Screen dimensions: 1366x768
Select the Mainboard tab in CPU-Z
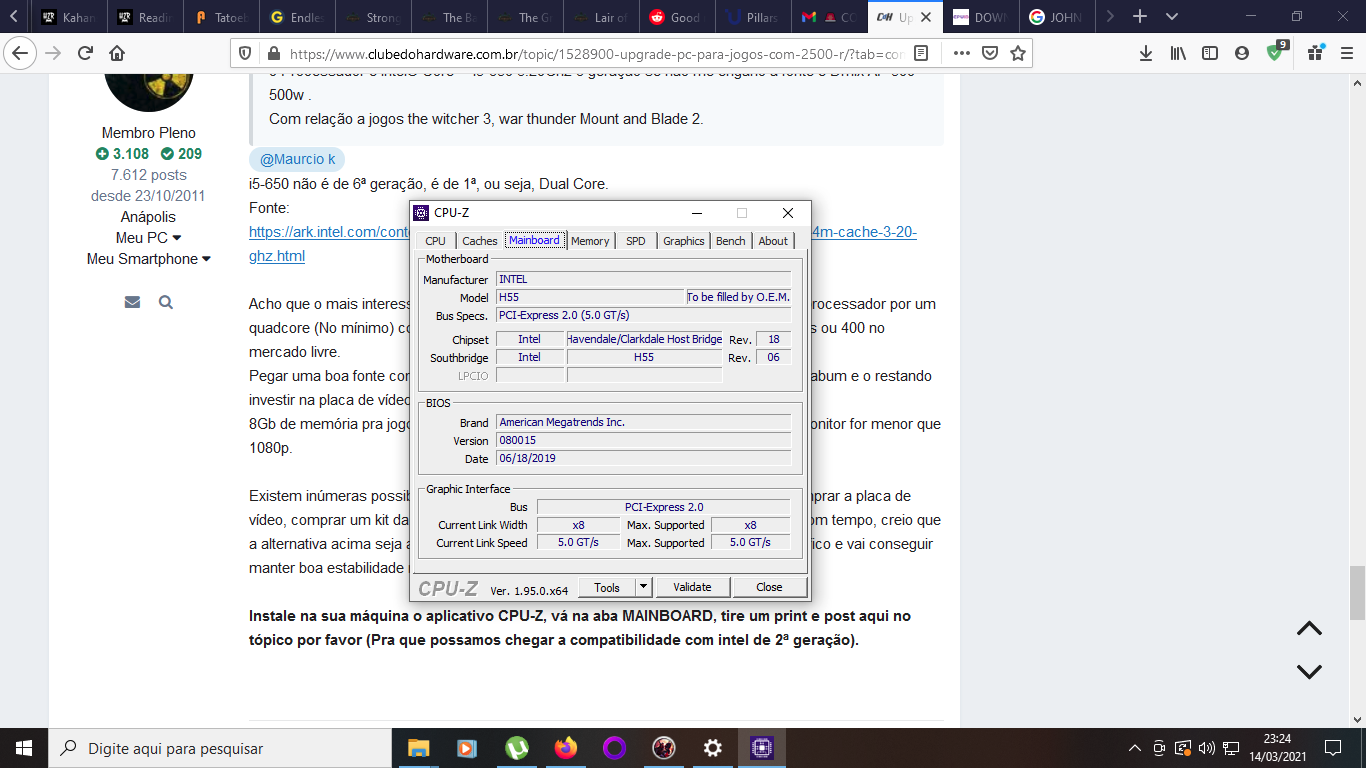pyautogui.click(x=534, y=240)
